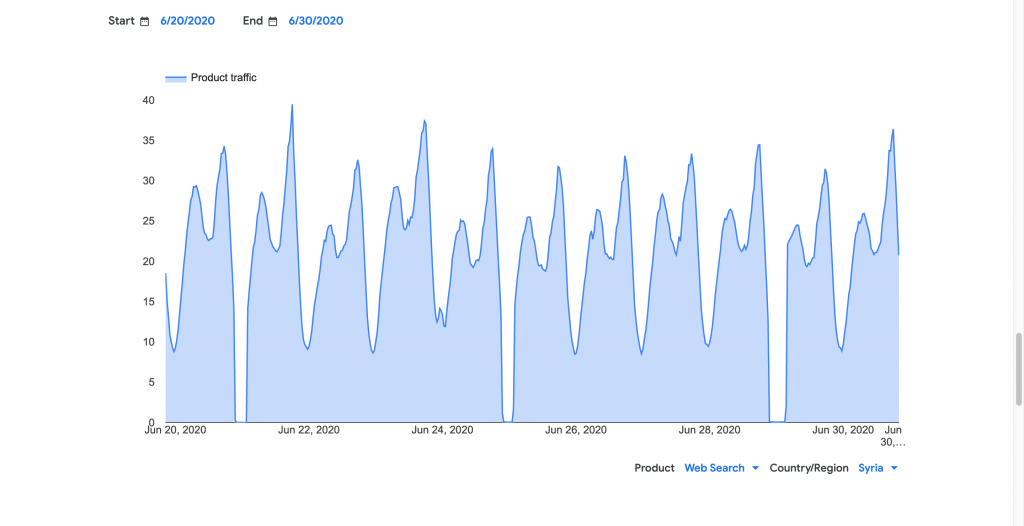Click the 10 value on the y-axis
The width and height of the screenshot is (1024, 526).
[x=149, y=342]
